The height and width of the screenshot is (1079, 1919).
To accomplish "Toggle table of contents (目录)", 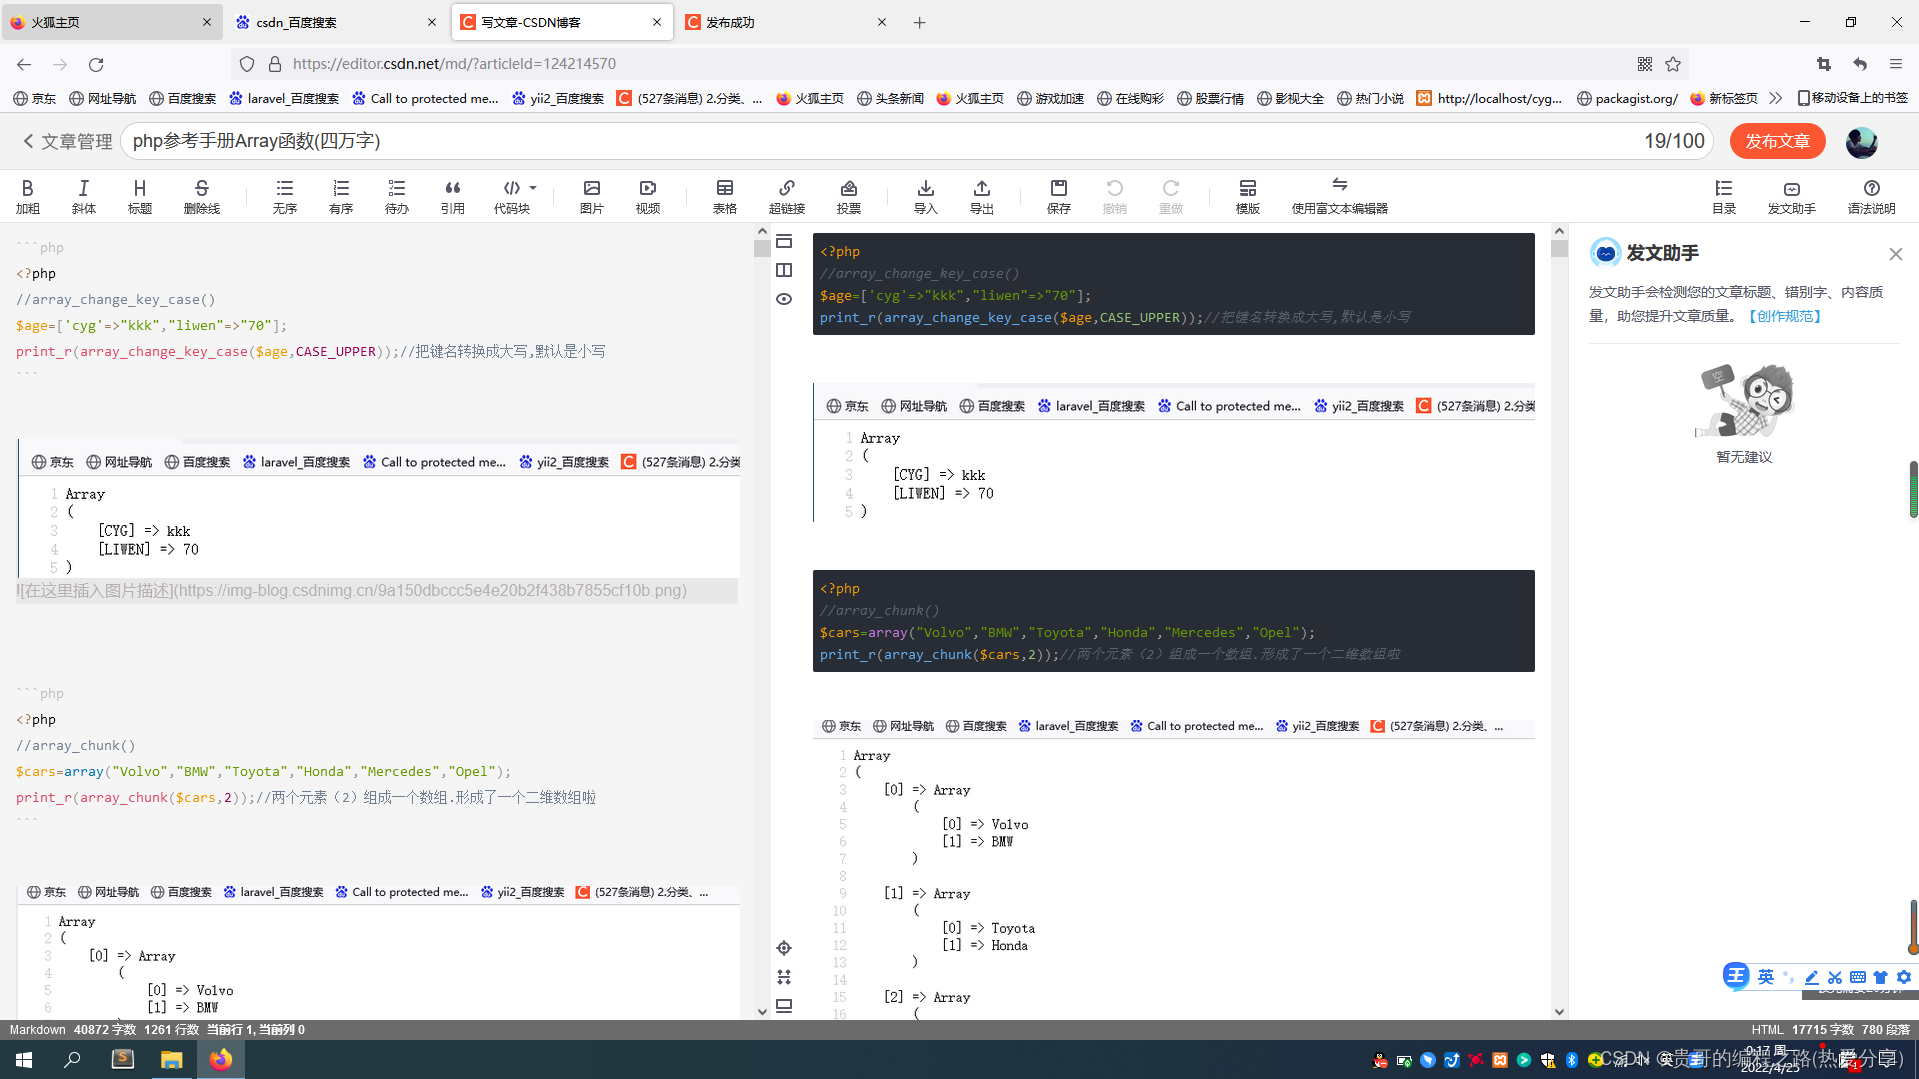I will click(1724, 196).
